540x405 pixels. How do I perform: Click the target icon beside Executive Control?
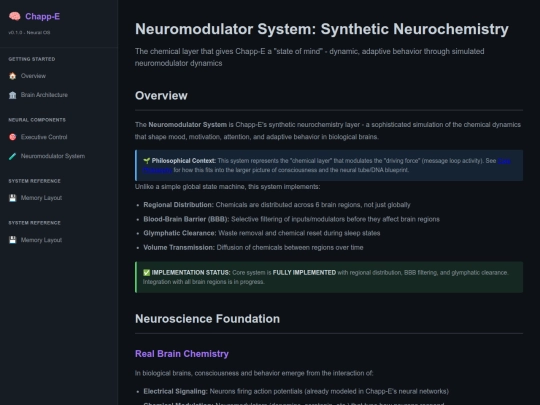point(13,137)
